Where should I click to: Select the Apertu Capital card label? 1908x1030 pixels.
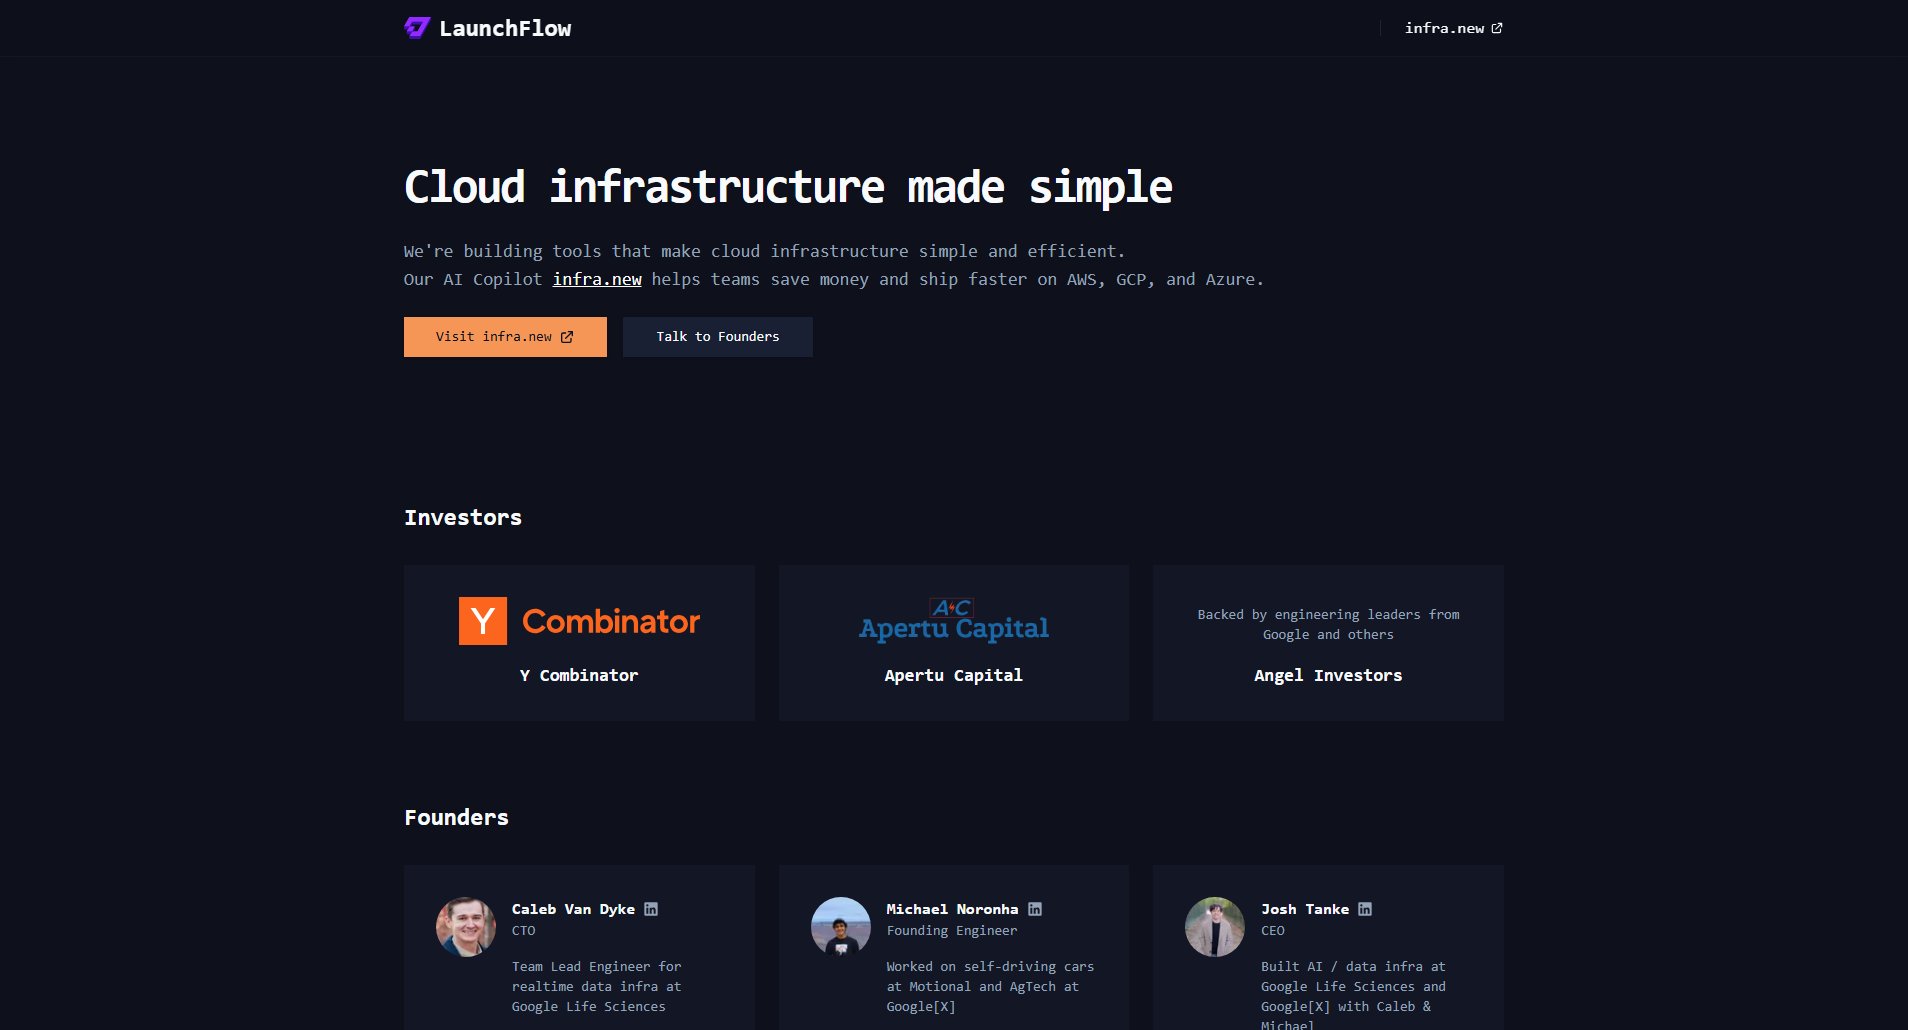(x=954, y=675)
